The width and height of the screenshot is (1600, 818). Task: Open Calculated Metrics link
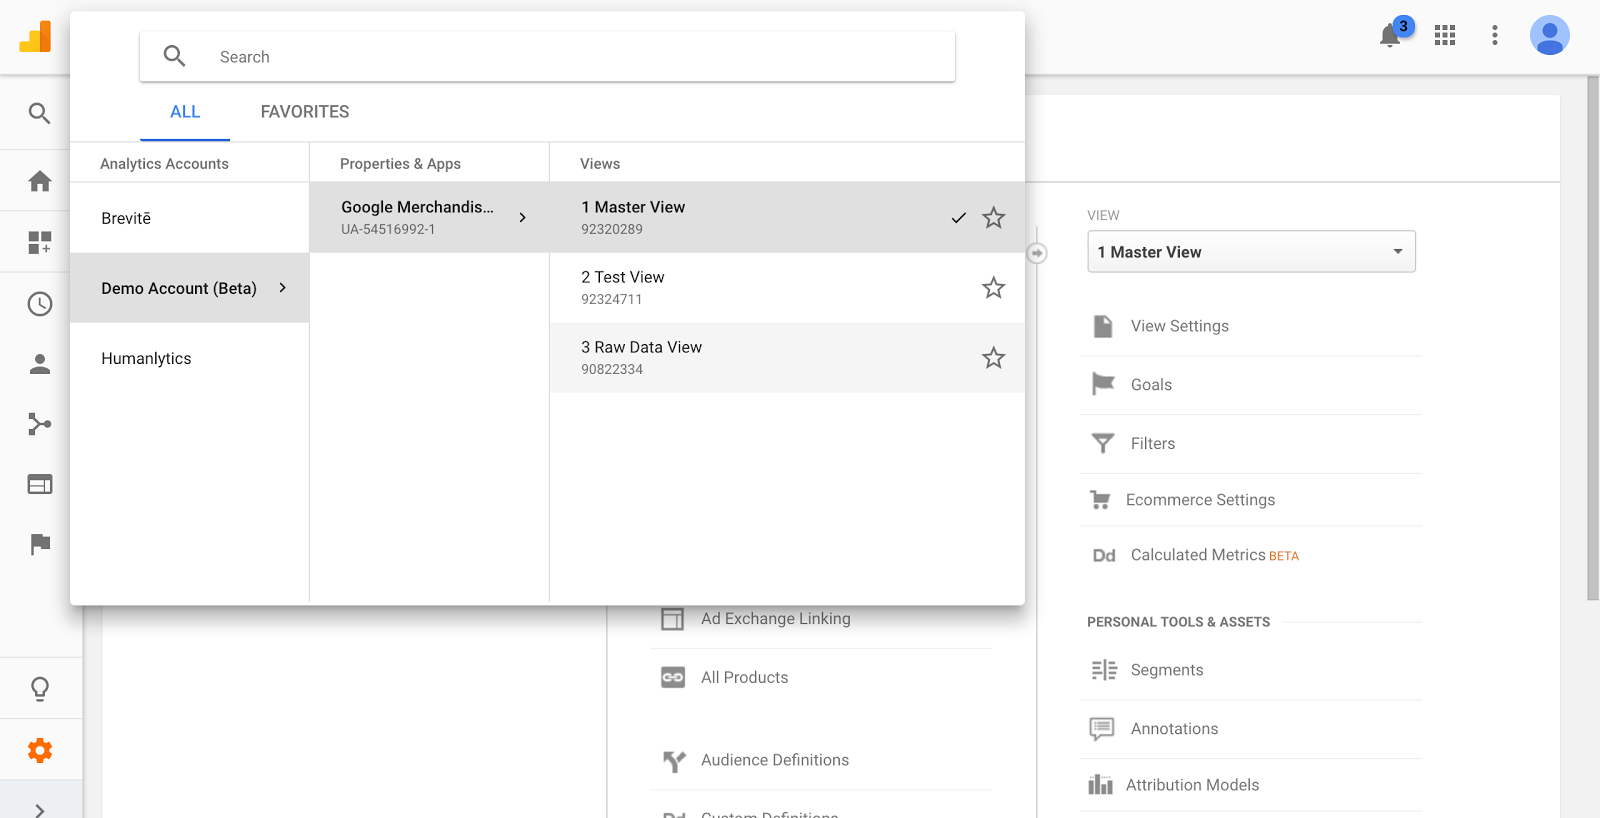tap(1198, 555)
